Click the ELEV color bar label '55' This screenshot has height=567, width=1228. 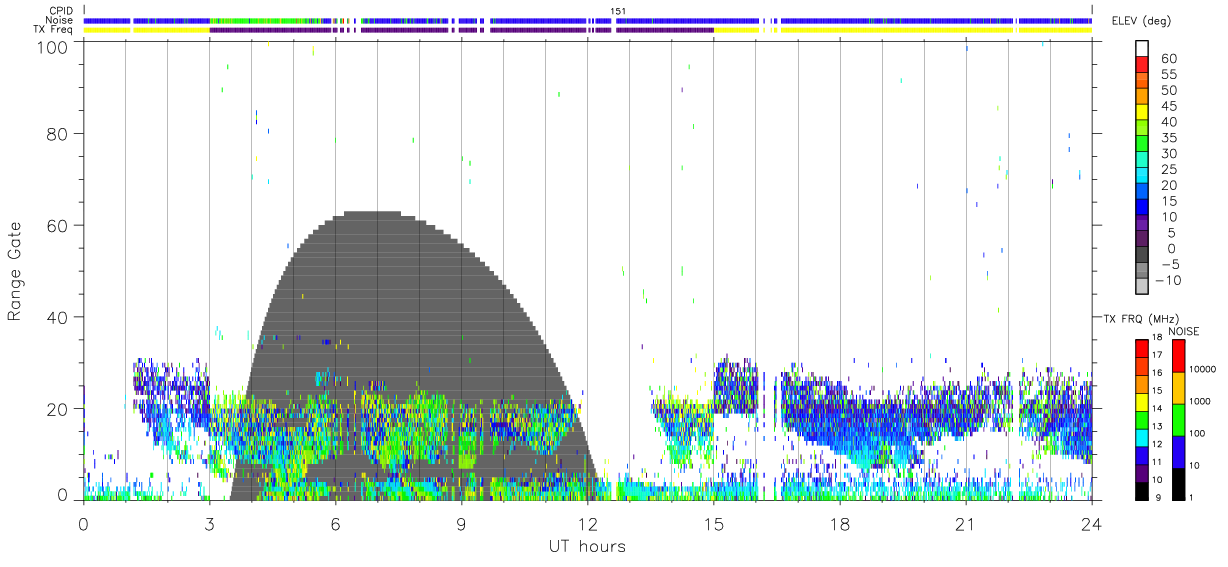pyautogui.click(x=1167, y=74)
